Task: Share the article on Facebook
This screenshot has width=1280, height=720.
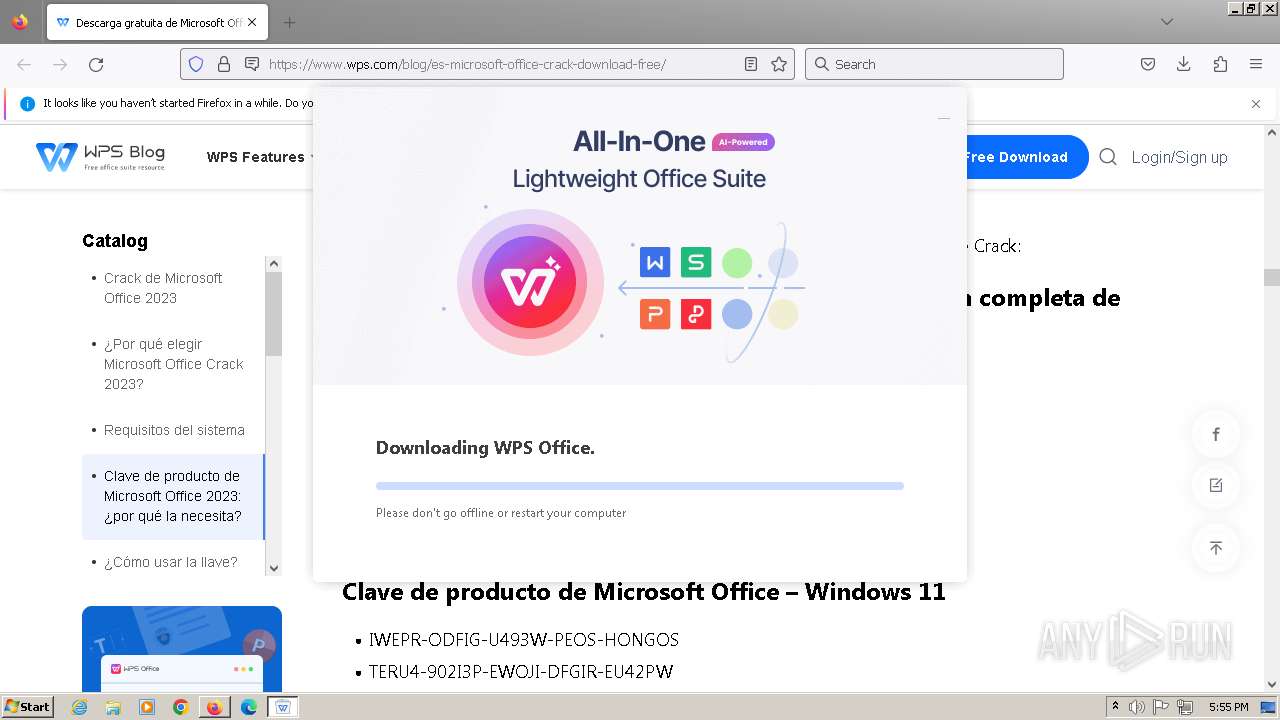Action: [1216, 434]
